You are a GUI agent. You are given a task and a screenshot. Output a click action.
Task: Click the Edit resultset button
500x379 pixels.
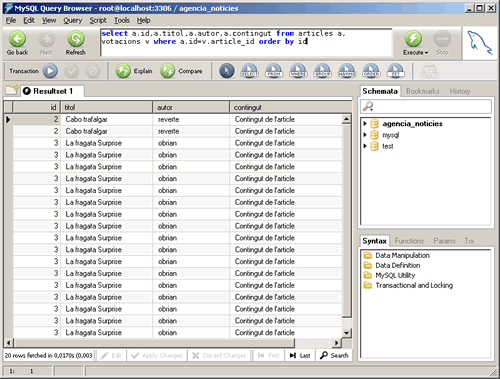pos(112,356)
